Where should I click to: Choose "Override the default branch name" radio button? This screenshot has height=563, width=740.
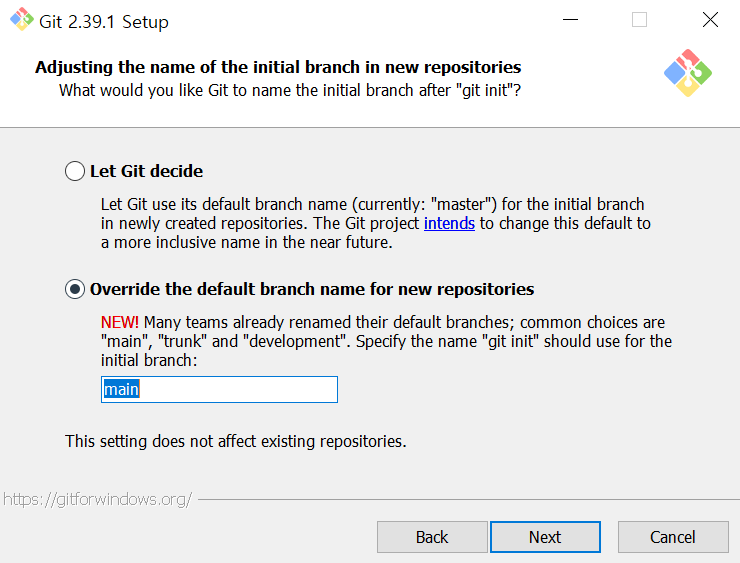tap(75, 289)
